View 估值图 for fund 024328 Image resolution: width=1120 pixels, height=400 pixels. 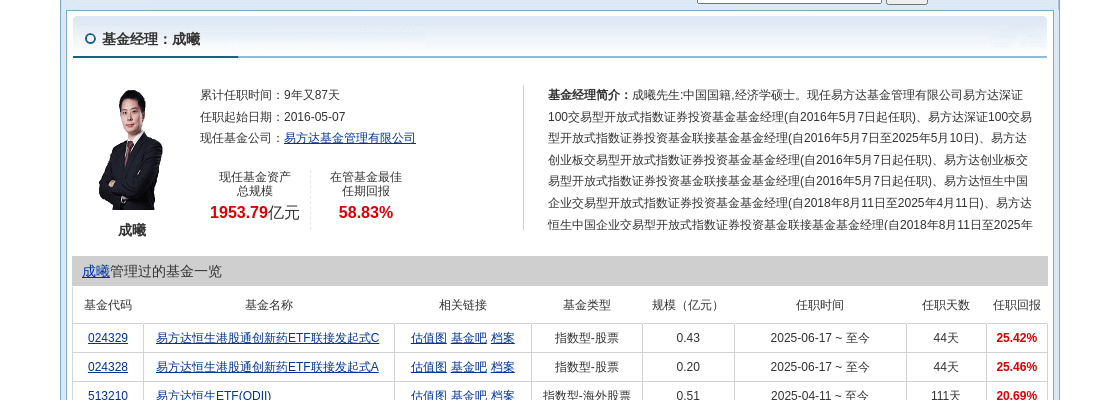click(428, 367)
